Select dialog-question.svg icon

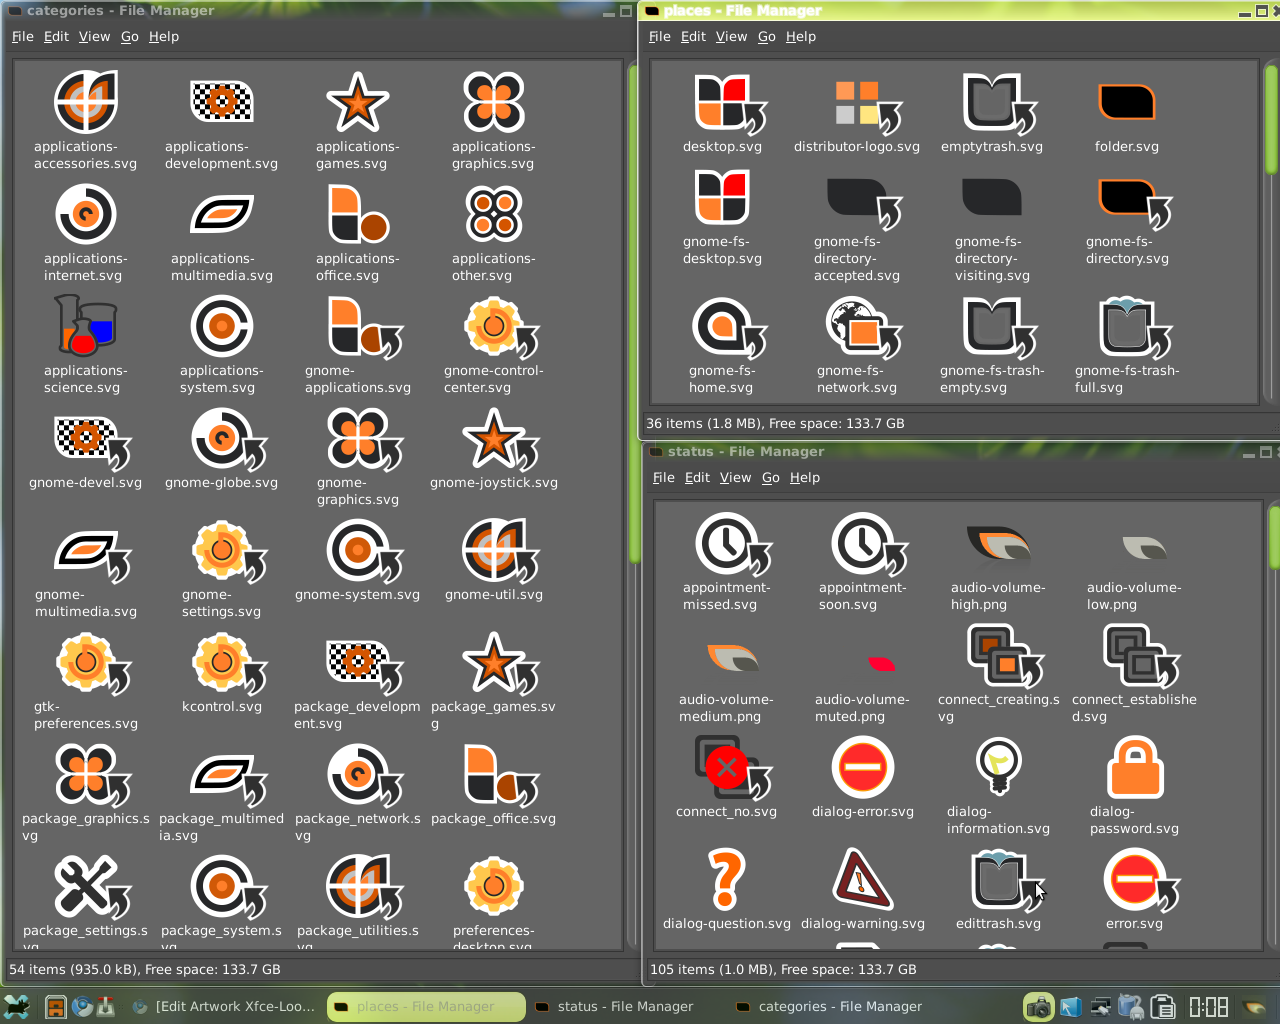727,880
